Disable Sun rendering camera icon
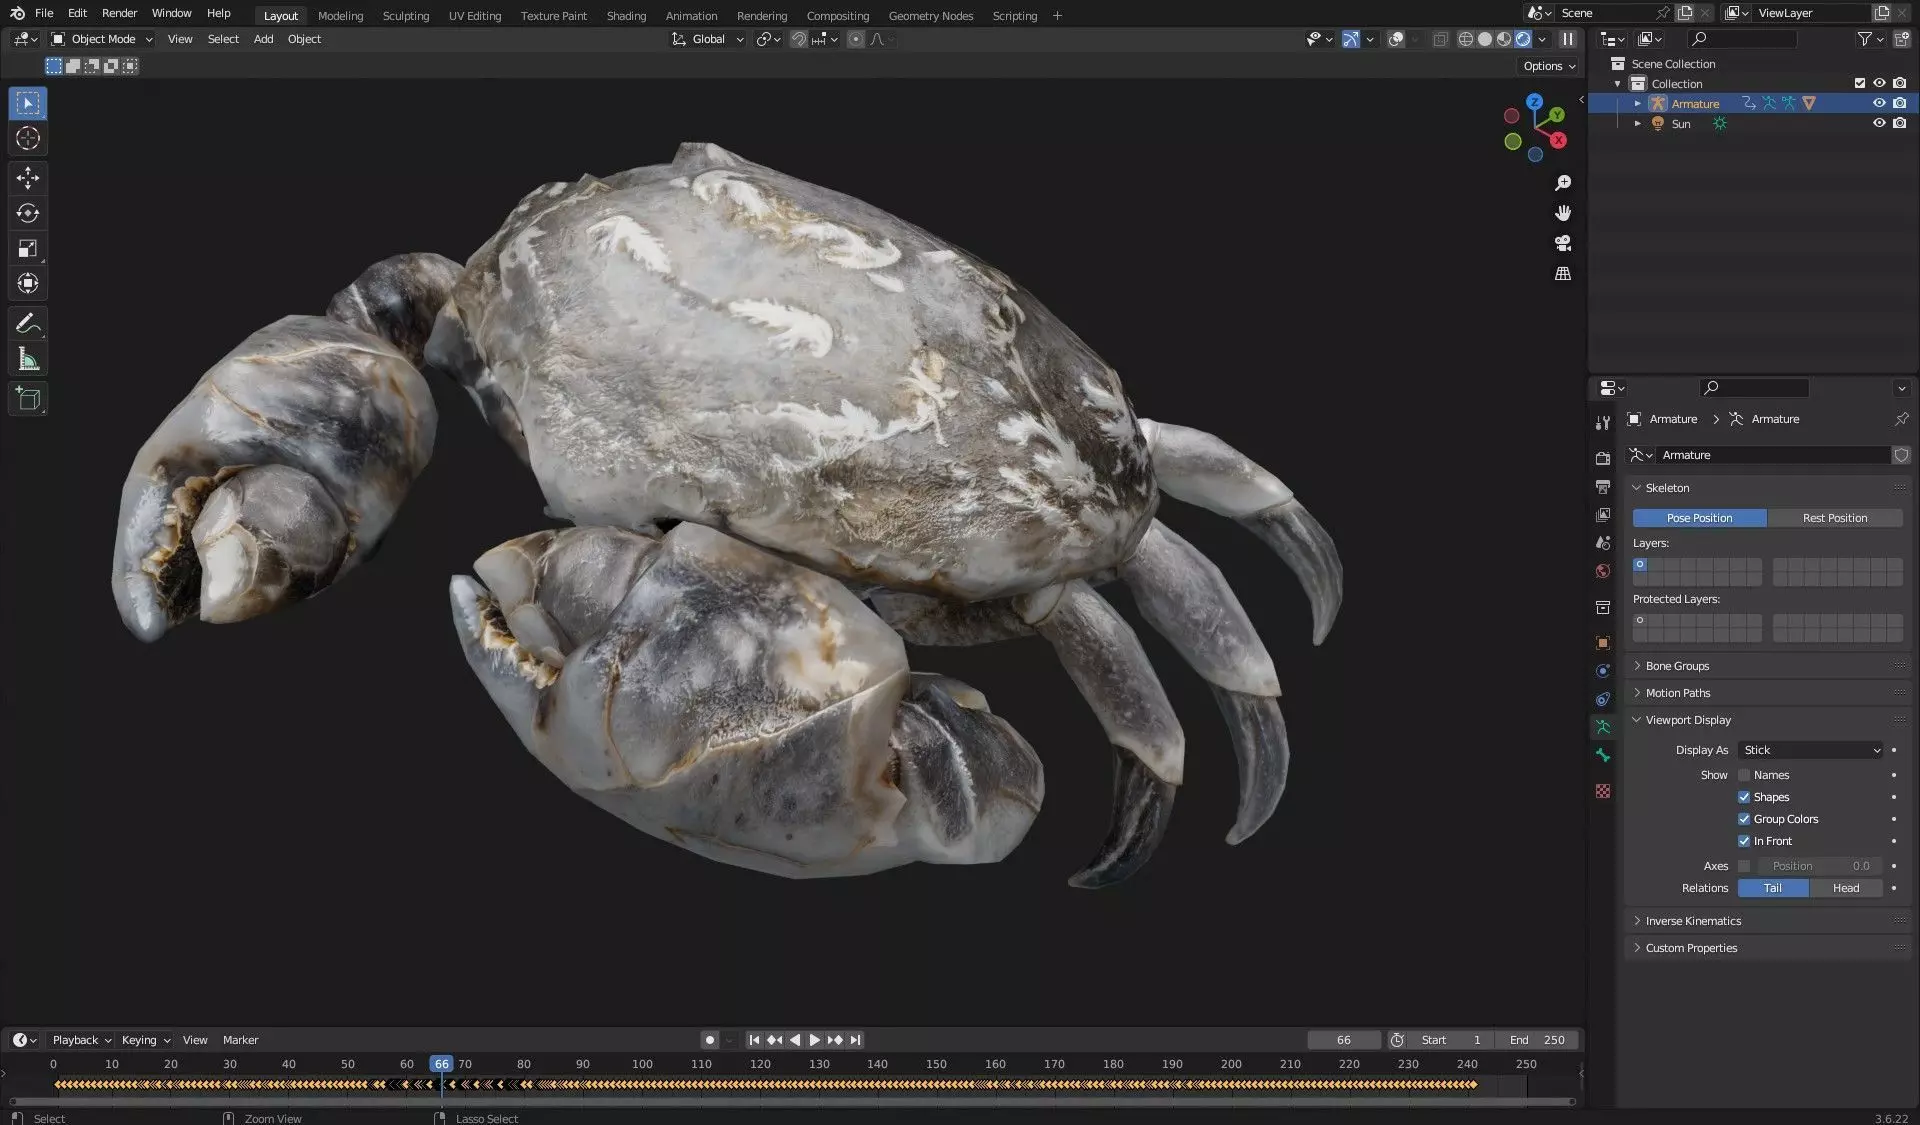The width and height of the screenshot is (1920, 1125). pyautogui.click(x=1899, y=123)
